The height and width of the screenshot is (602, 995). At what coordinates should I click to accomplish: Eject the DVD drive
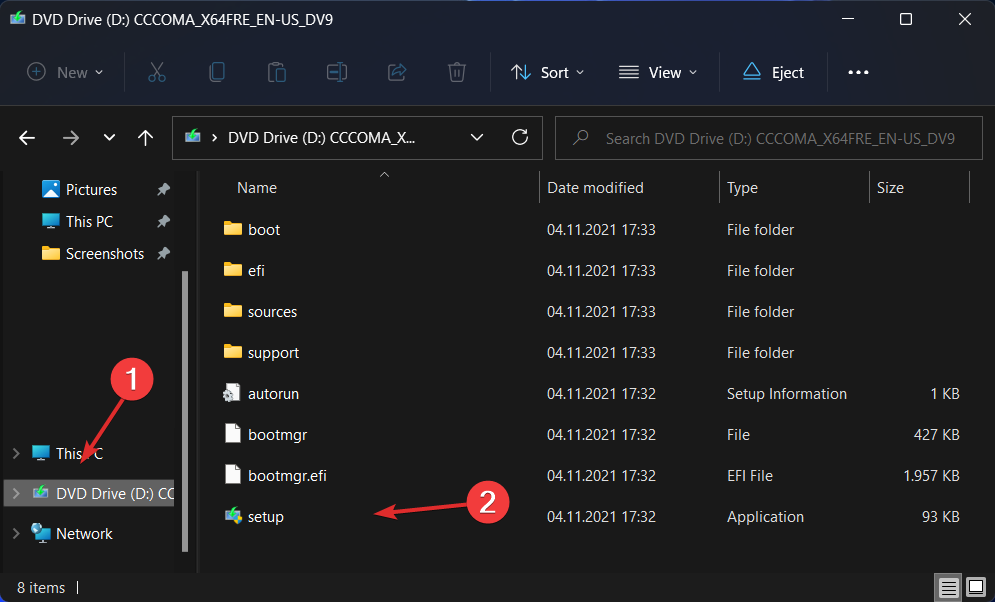pyautogui.click(x=774, y=71)
